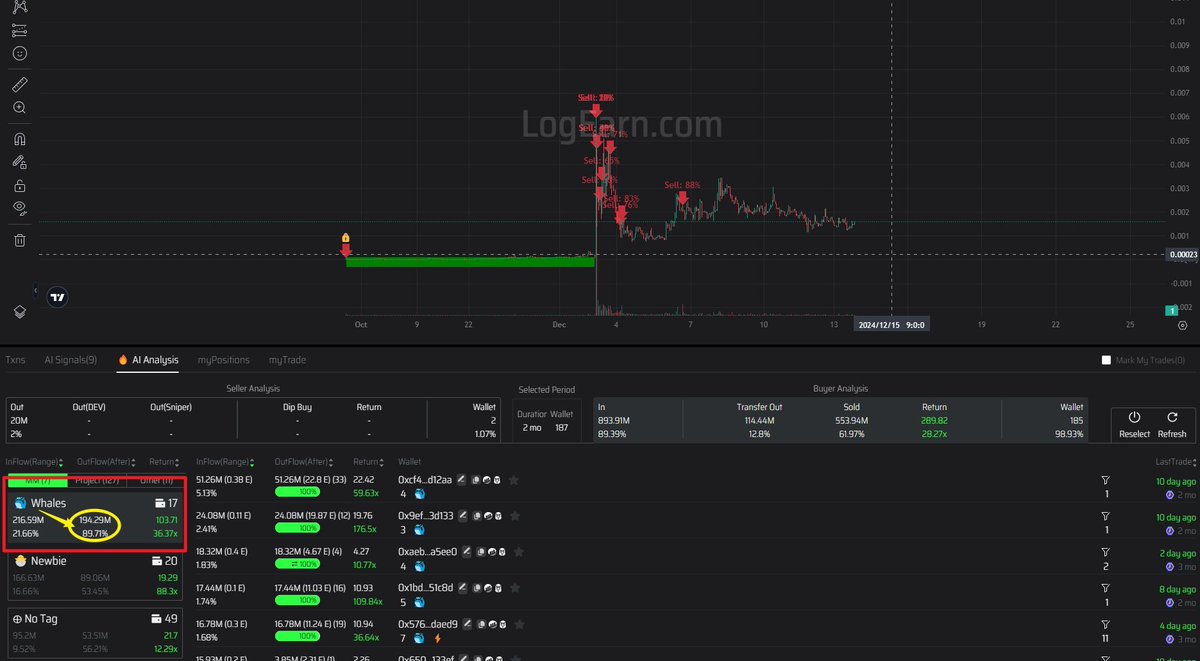Toggle hide all drawings eye icon
The height and width of the screenshot is (661, 1200).
20,208
